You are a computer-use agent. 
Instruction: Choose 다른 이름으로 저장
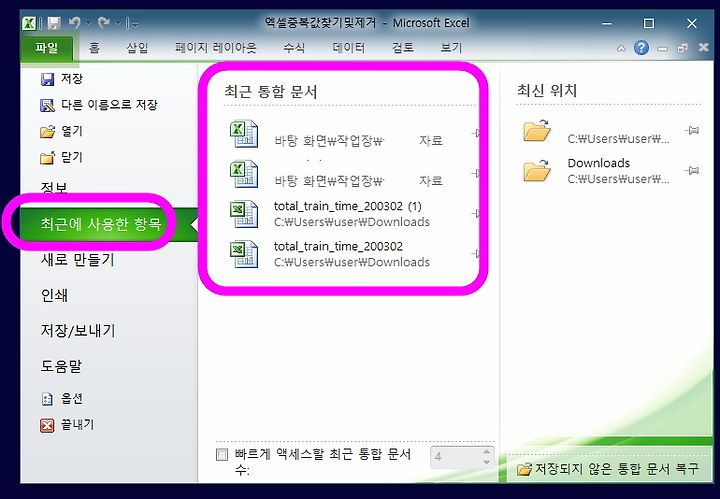point(99,105)
